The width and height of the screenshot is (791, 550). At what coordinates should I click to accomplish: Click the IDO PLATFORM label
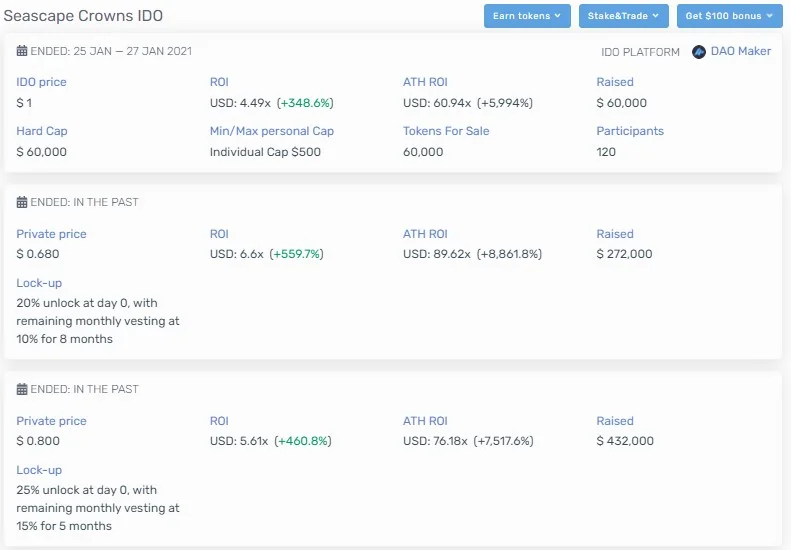coord(640,52)
